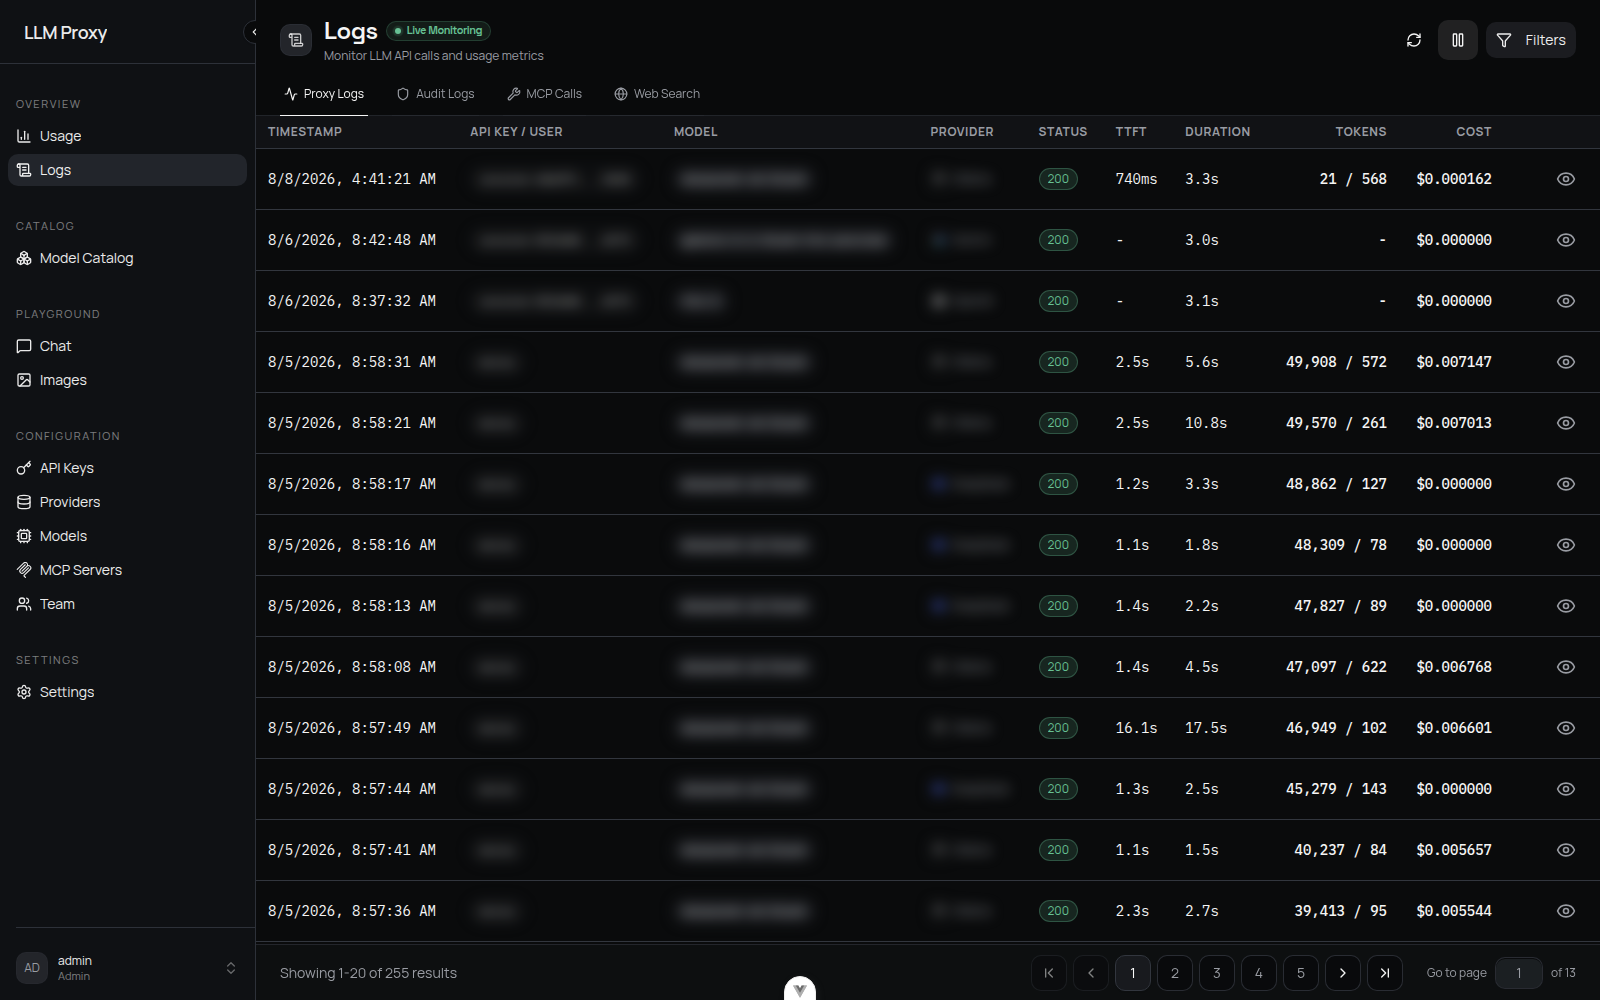The height and width of the screenshot is (1000, 1600).
Task: Open Images playground
Action: [127, 380]
